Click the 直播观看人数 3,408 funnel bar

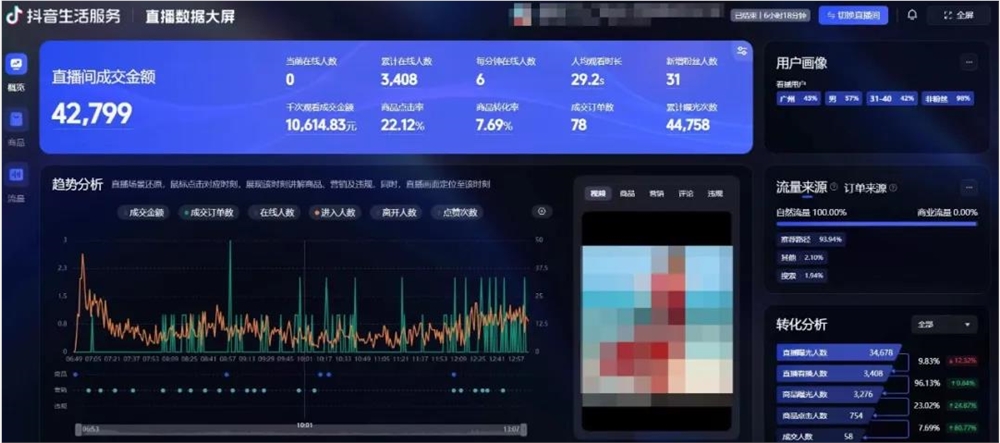point(834,374)
